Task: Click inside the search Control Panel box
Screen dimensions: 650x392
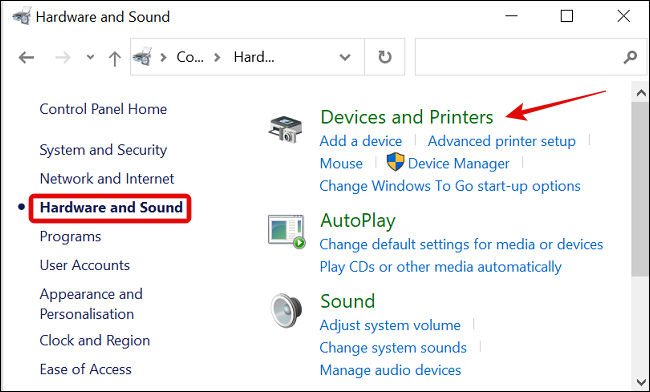Action: [x=518, y=57]
